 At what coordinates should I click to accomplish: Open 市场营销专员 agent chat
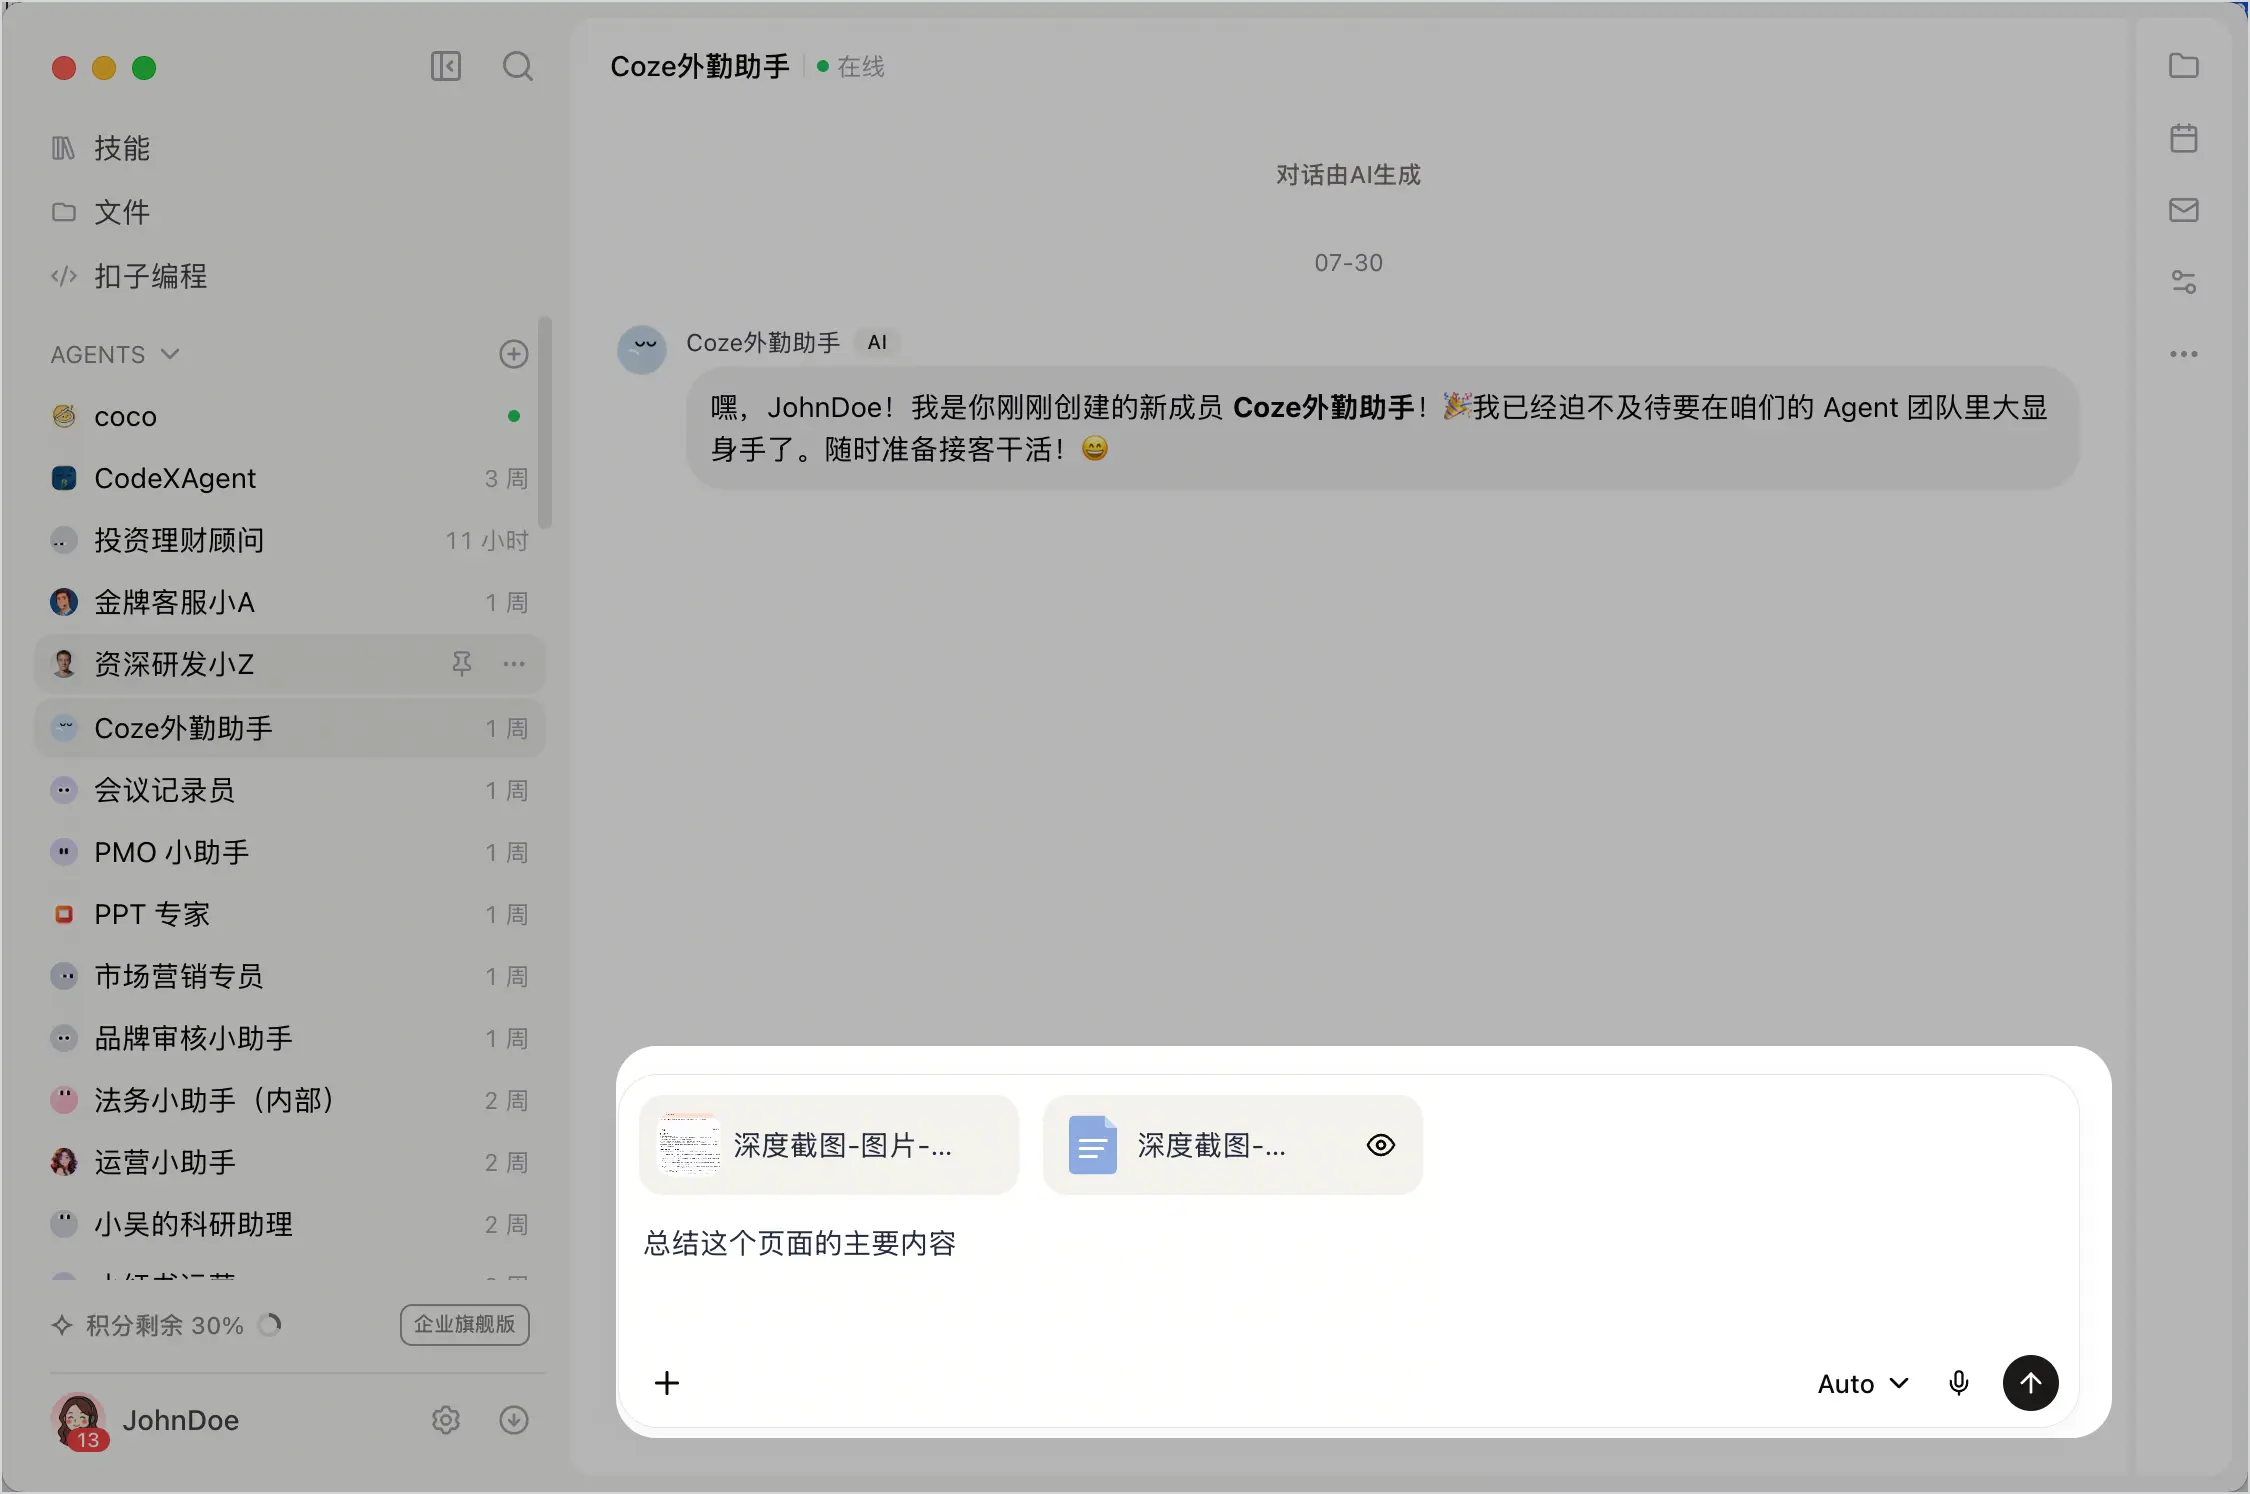pyautogui.click(x=289, y=976)
